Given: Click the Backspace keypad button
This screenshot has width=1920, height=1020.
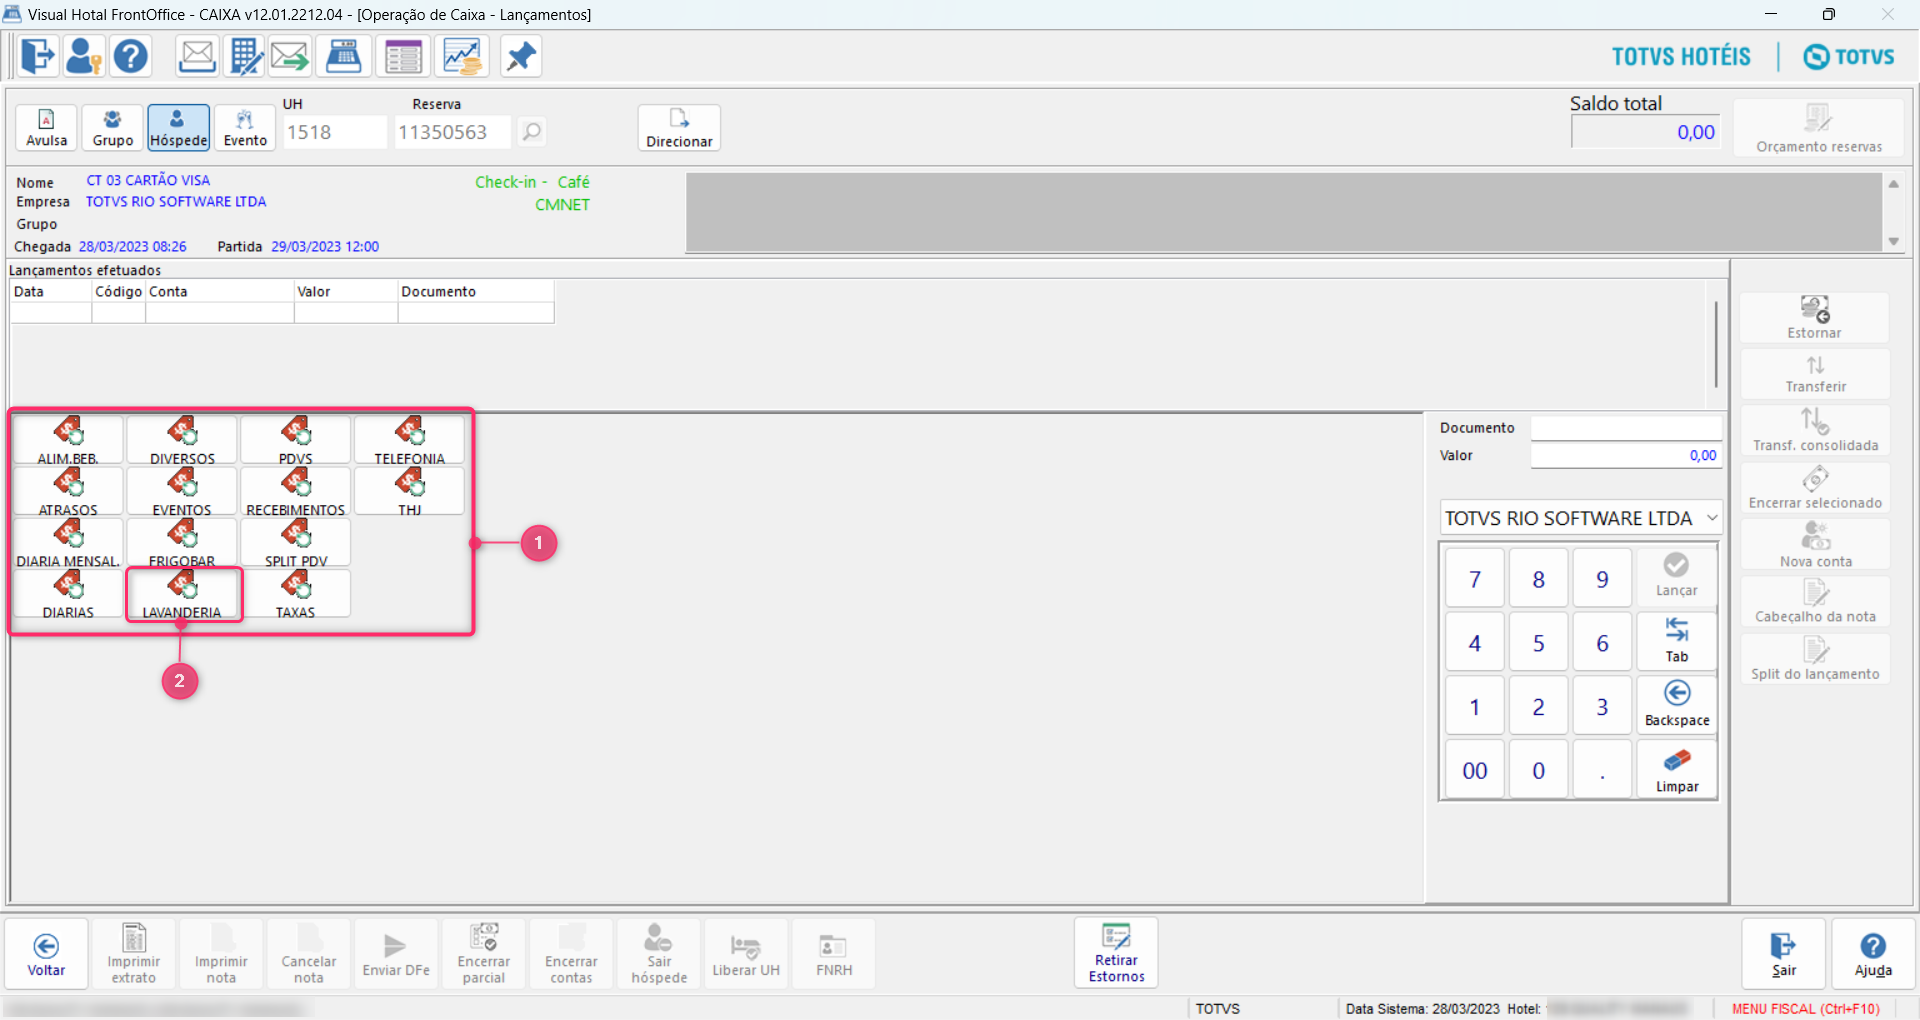Looking at the screenshot, I should click(1677, 705).
